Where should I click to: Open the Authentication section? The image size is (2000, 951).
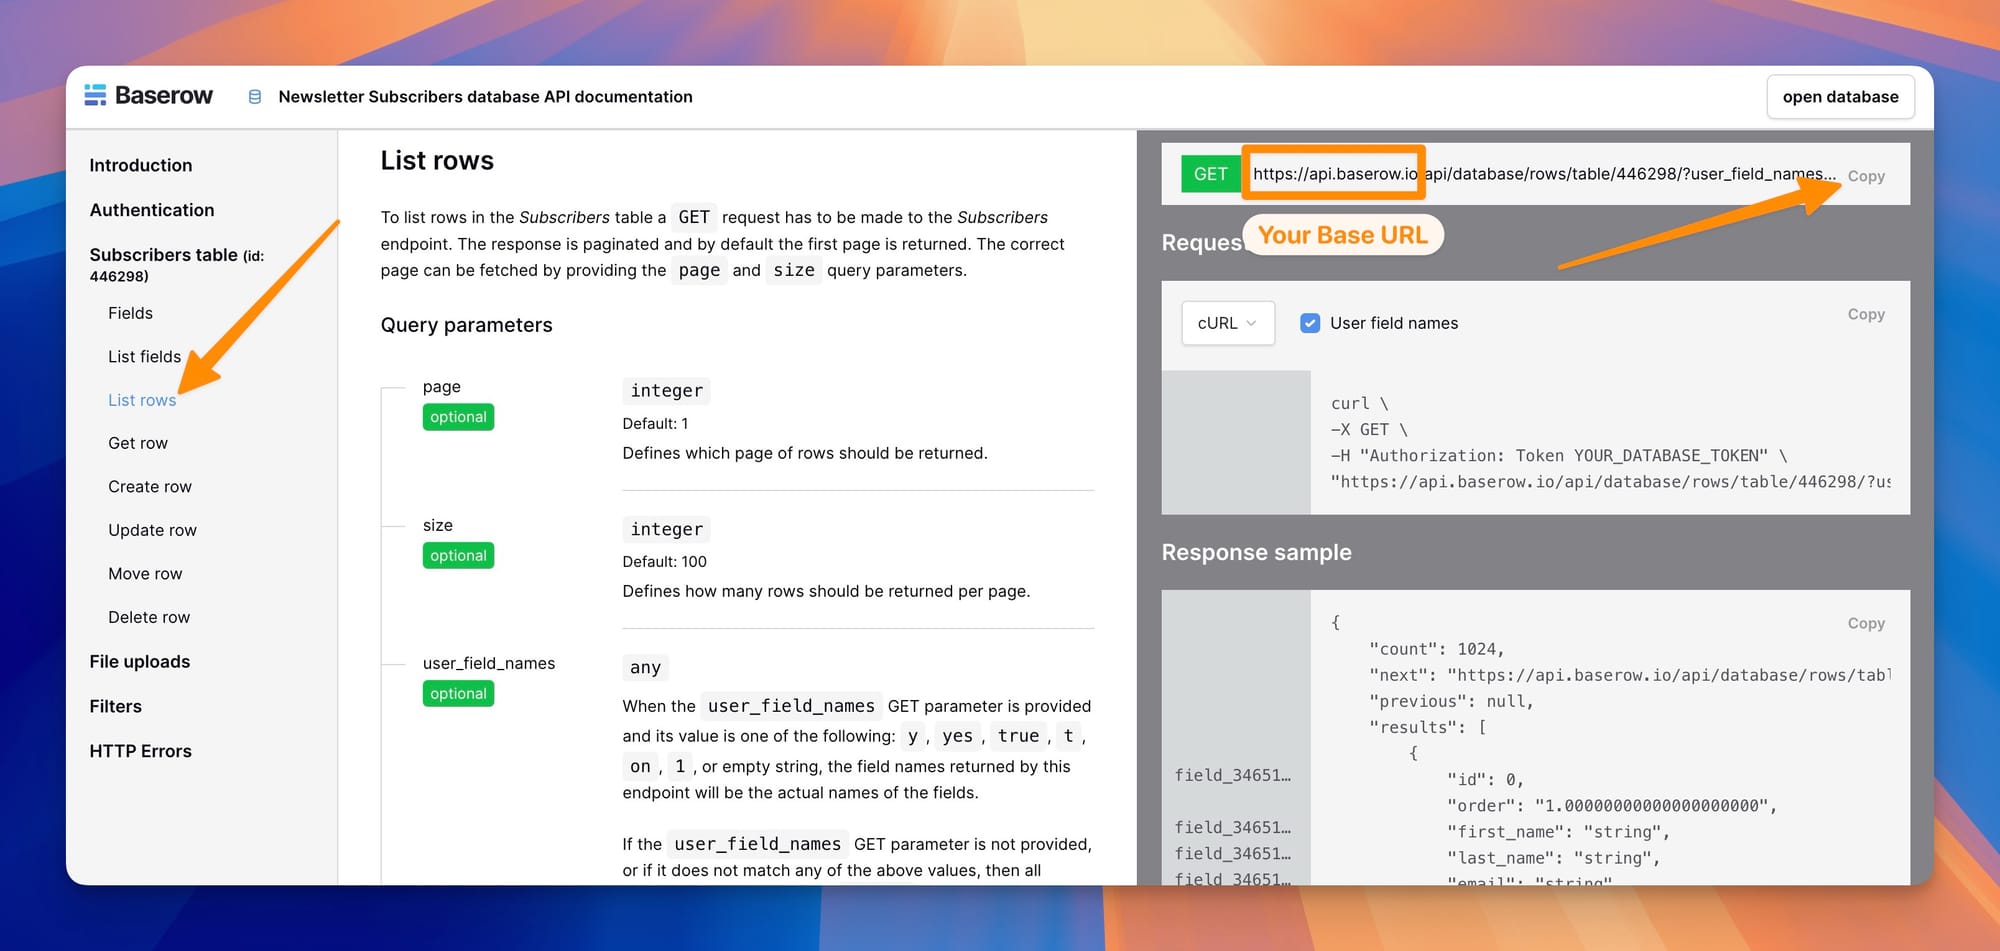coord(151,210)
